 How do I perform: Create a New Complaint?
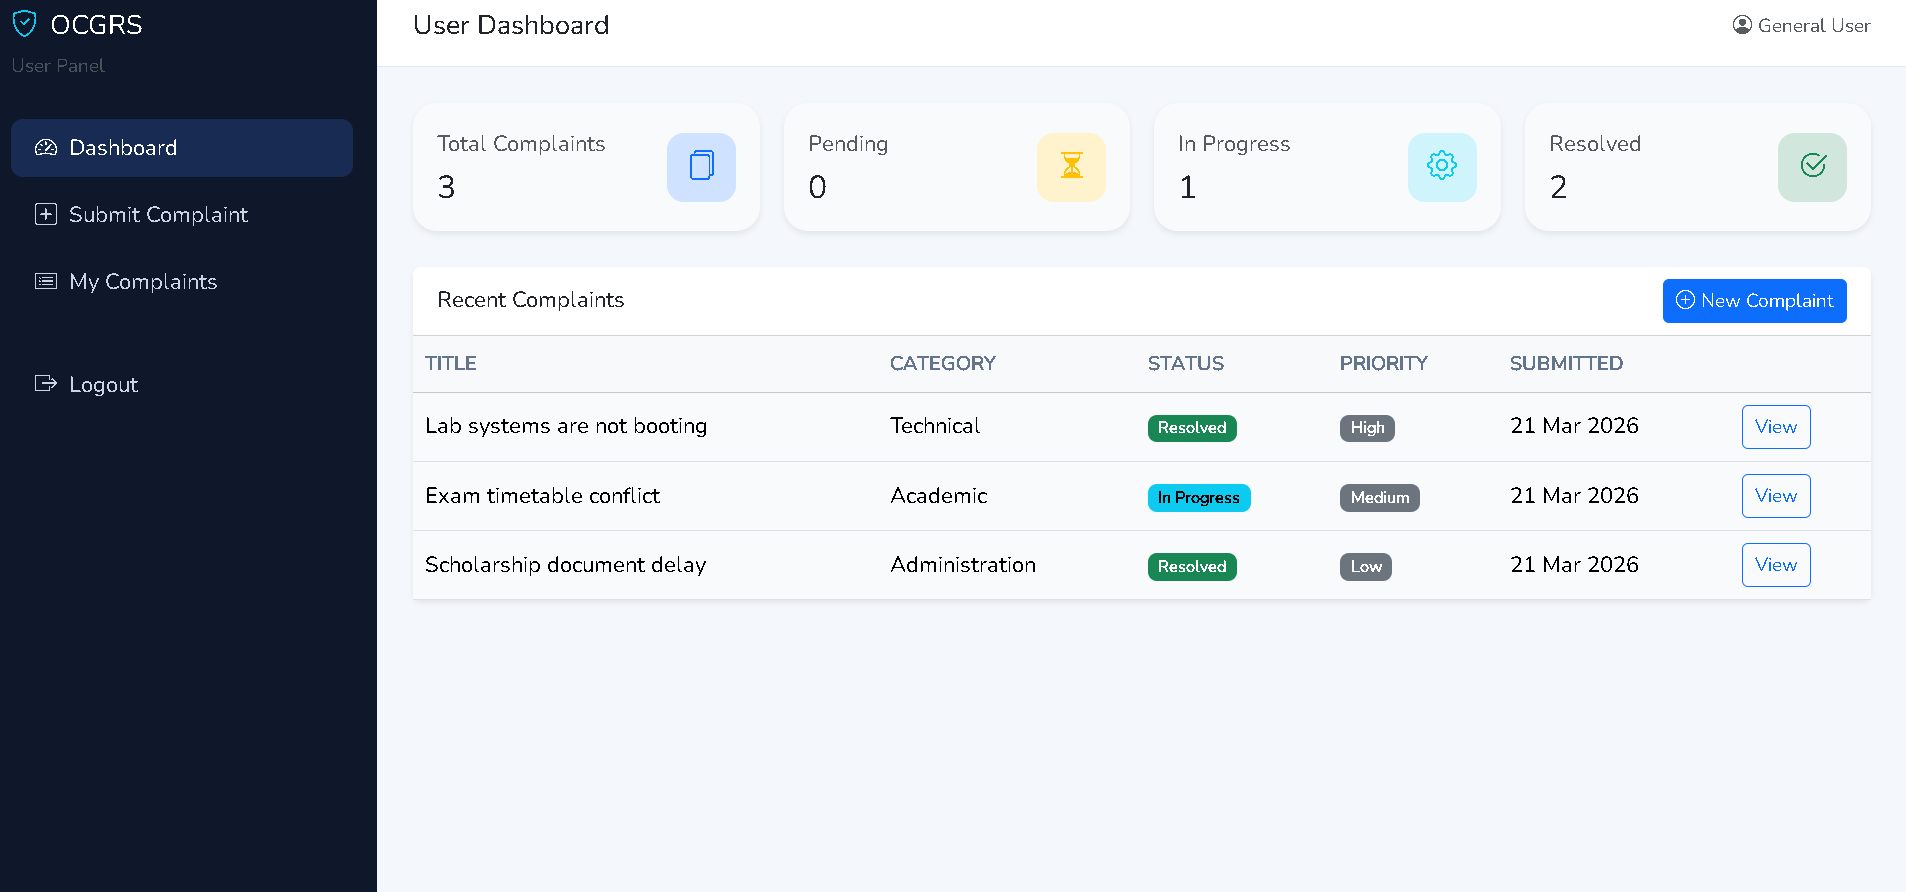pos(1754,301)
